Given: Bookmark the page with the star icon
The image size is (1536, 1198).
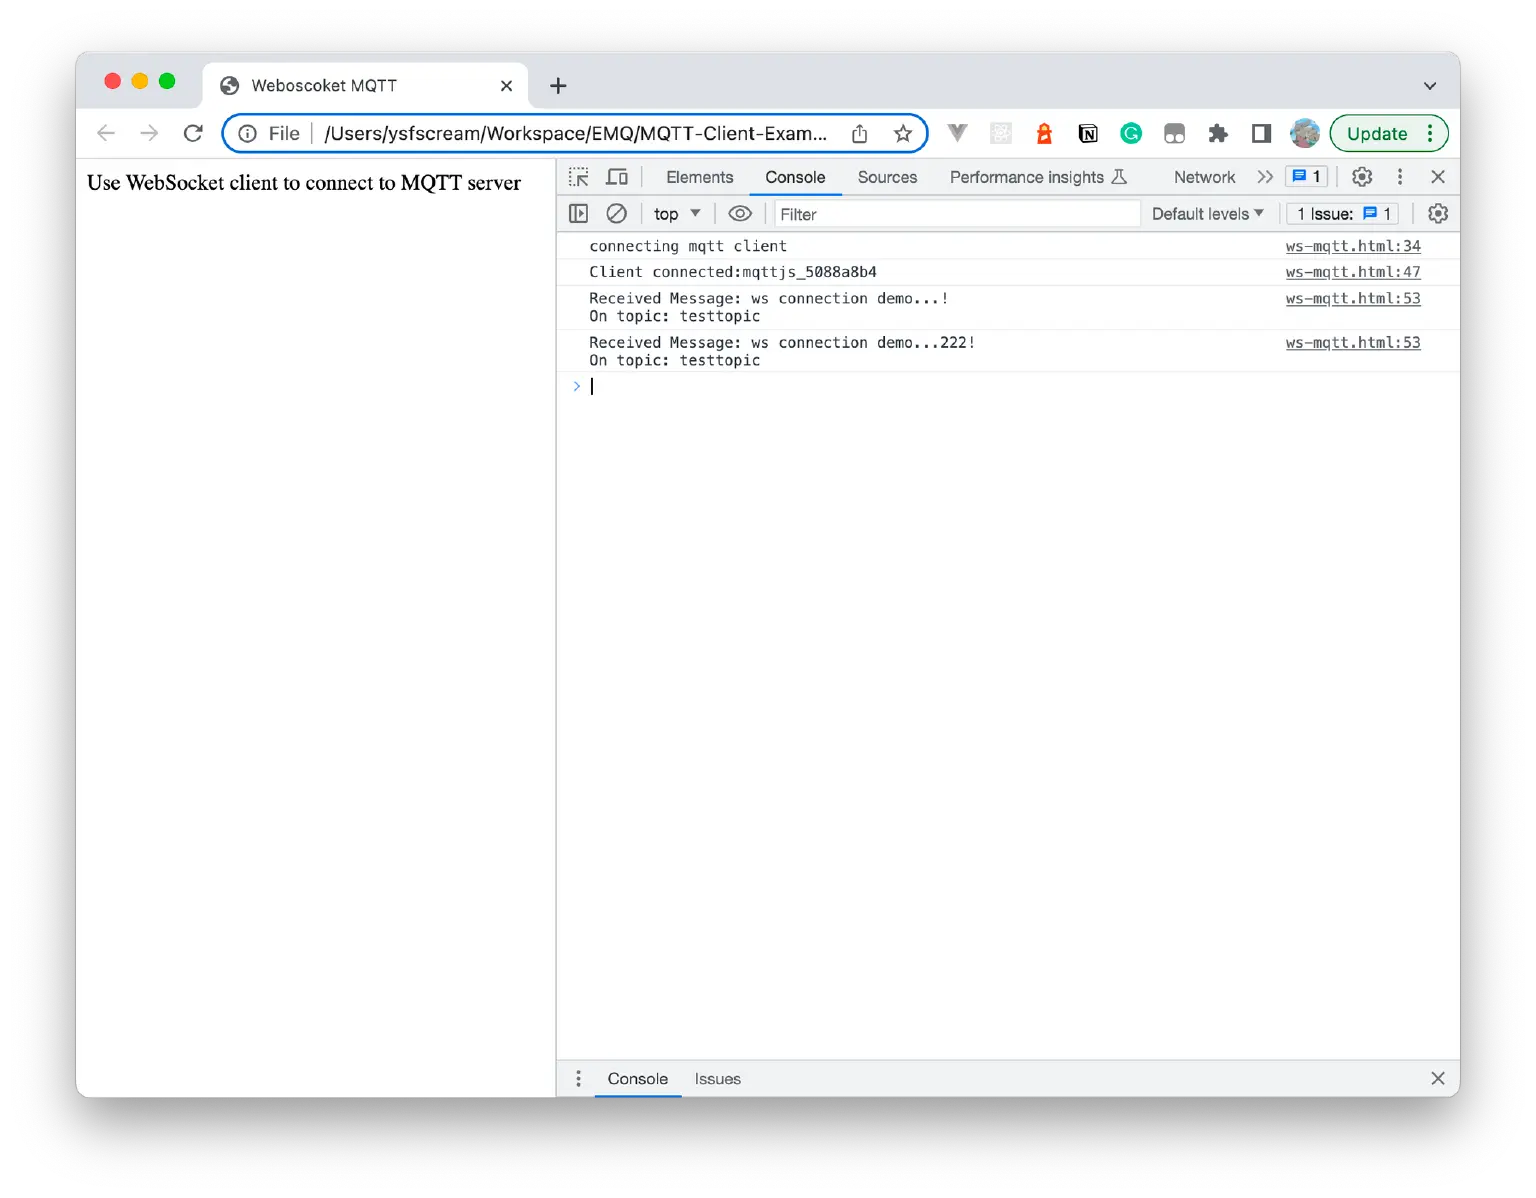Looking at the screenshot, I should click(903, 133).
